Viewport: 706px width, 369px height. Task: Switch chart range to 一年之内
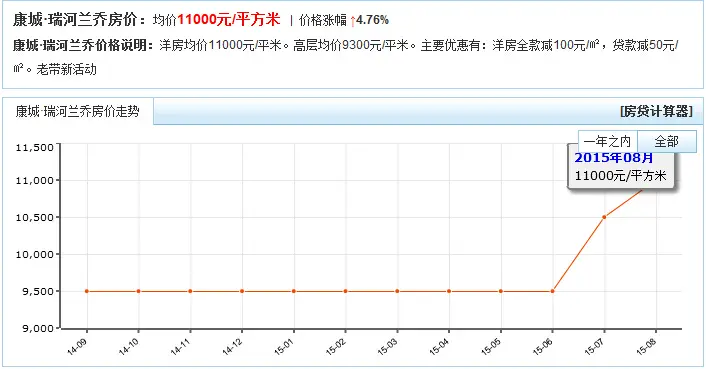(x=607, y=142)
